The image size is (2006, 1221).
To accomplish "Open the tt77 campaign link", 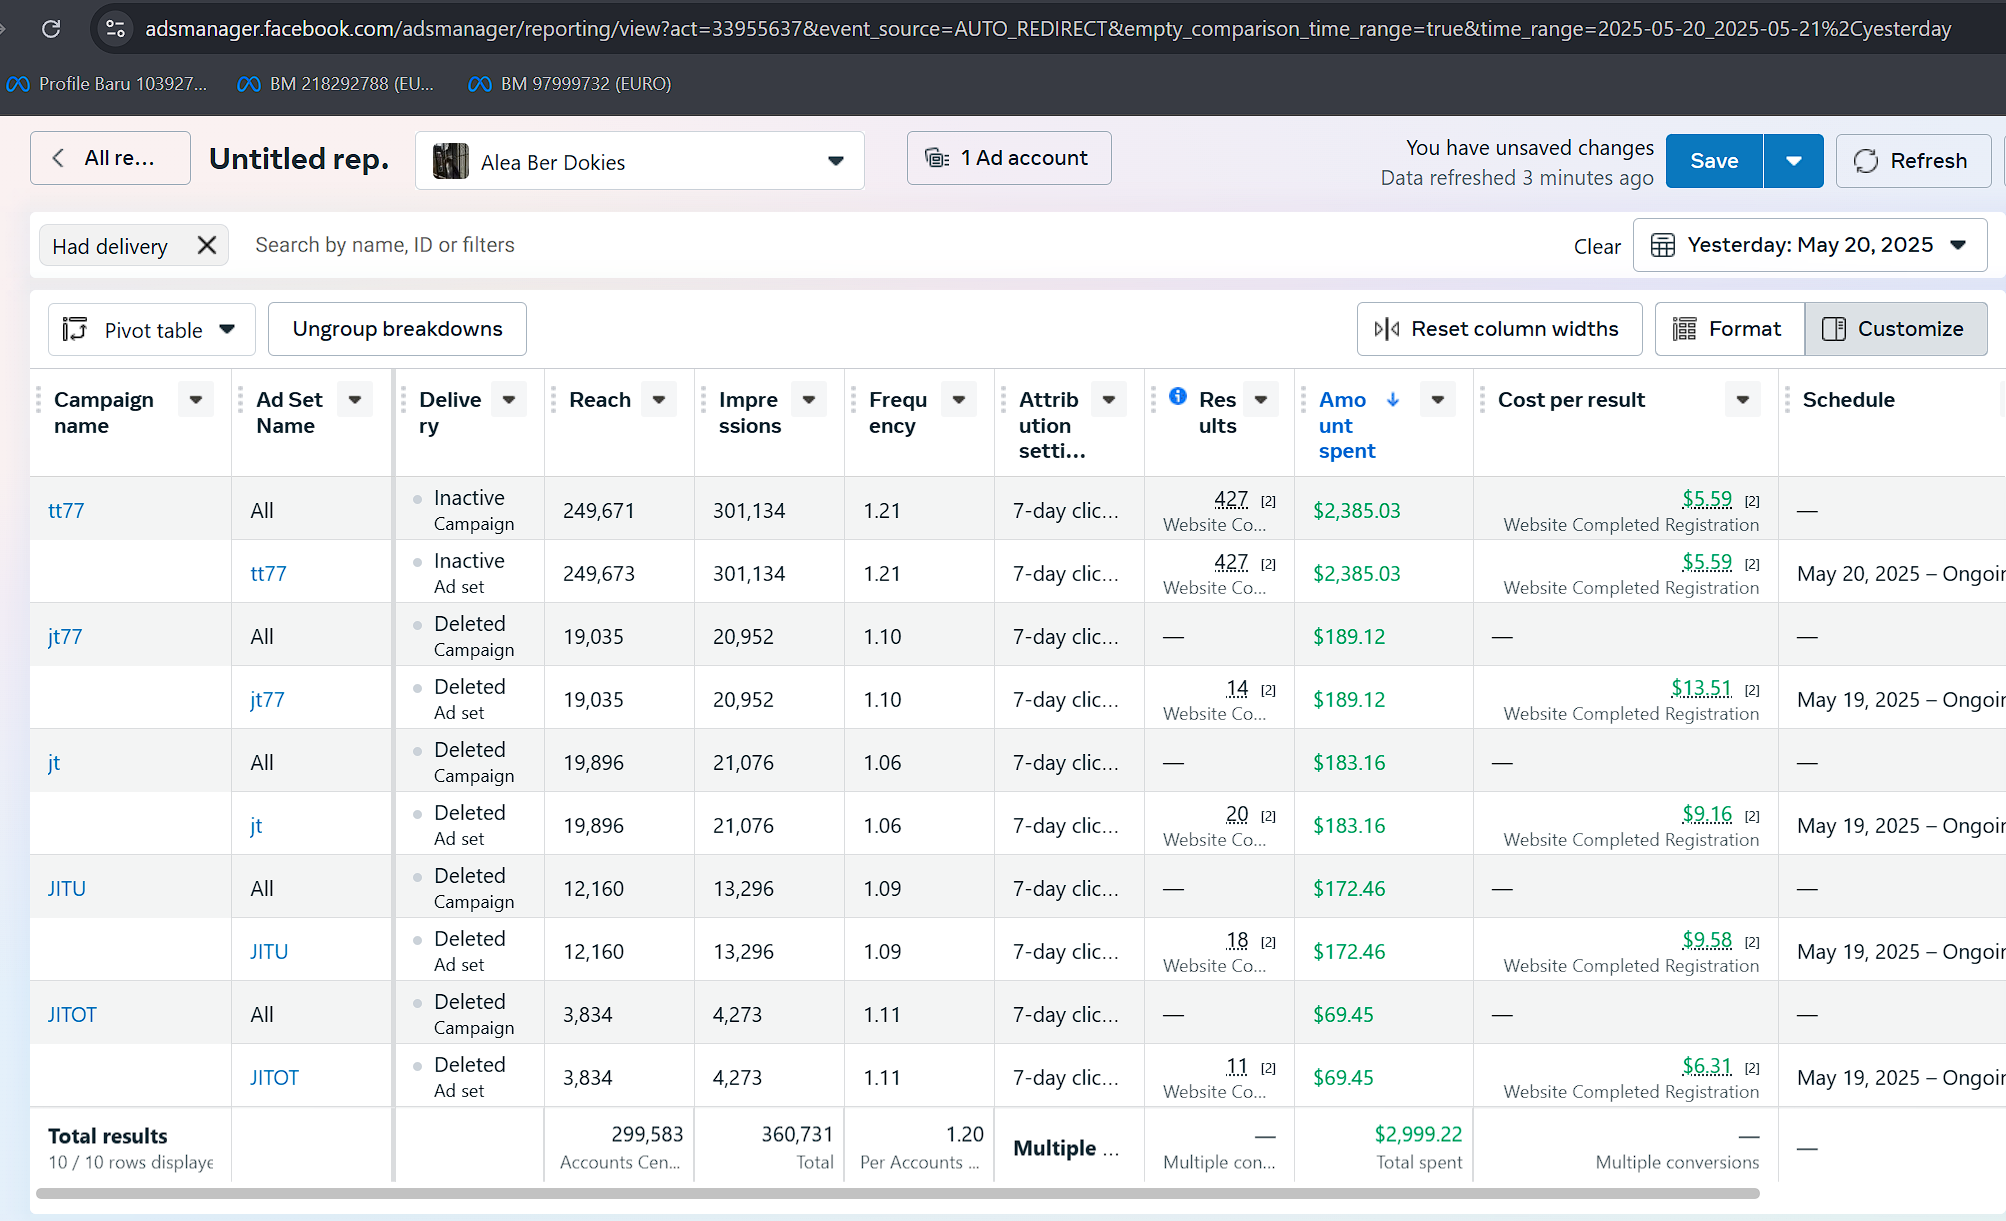I will click(x=66, y=511).
